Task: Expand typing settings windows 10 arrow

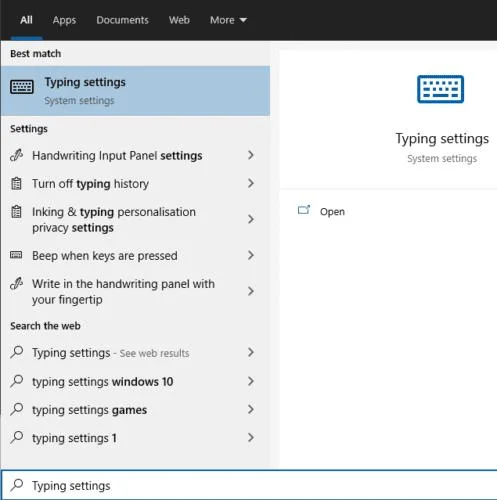Action: coord(251,381)
